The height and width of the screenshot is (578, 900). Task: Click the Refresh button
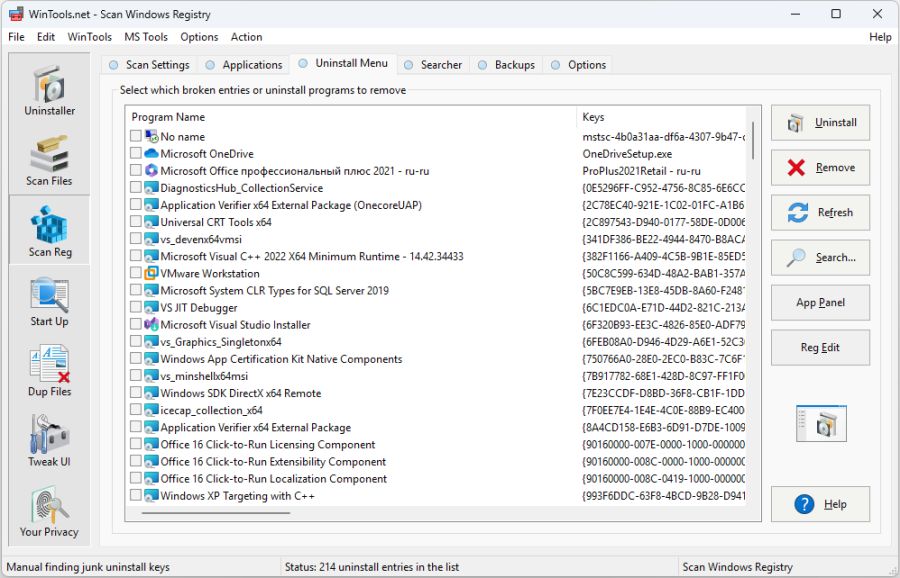click(x=820, y=212)
